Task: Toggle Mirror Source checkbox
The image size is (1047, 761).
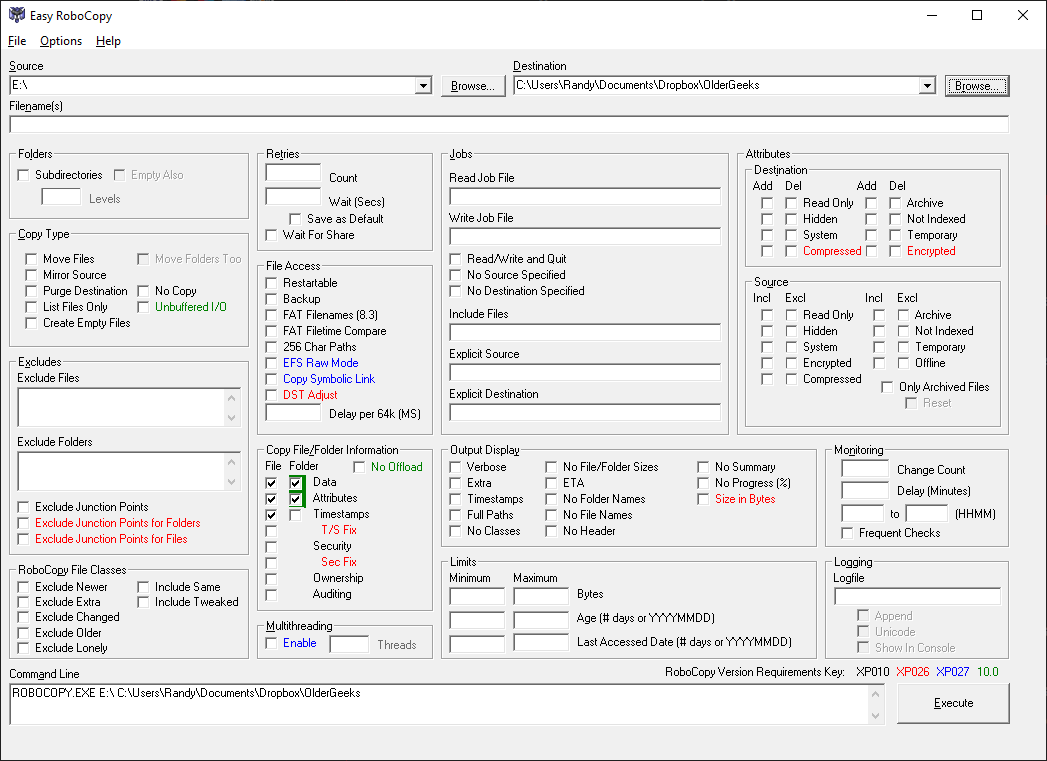Action: click(31, 275)
